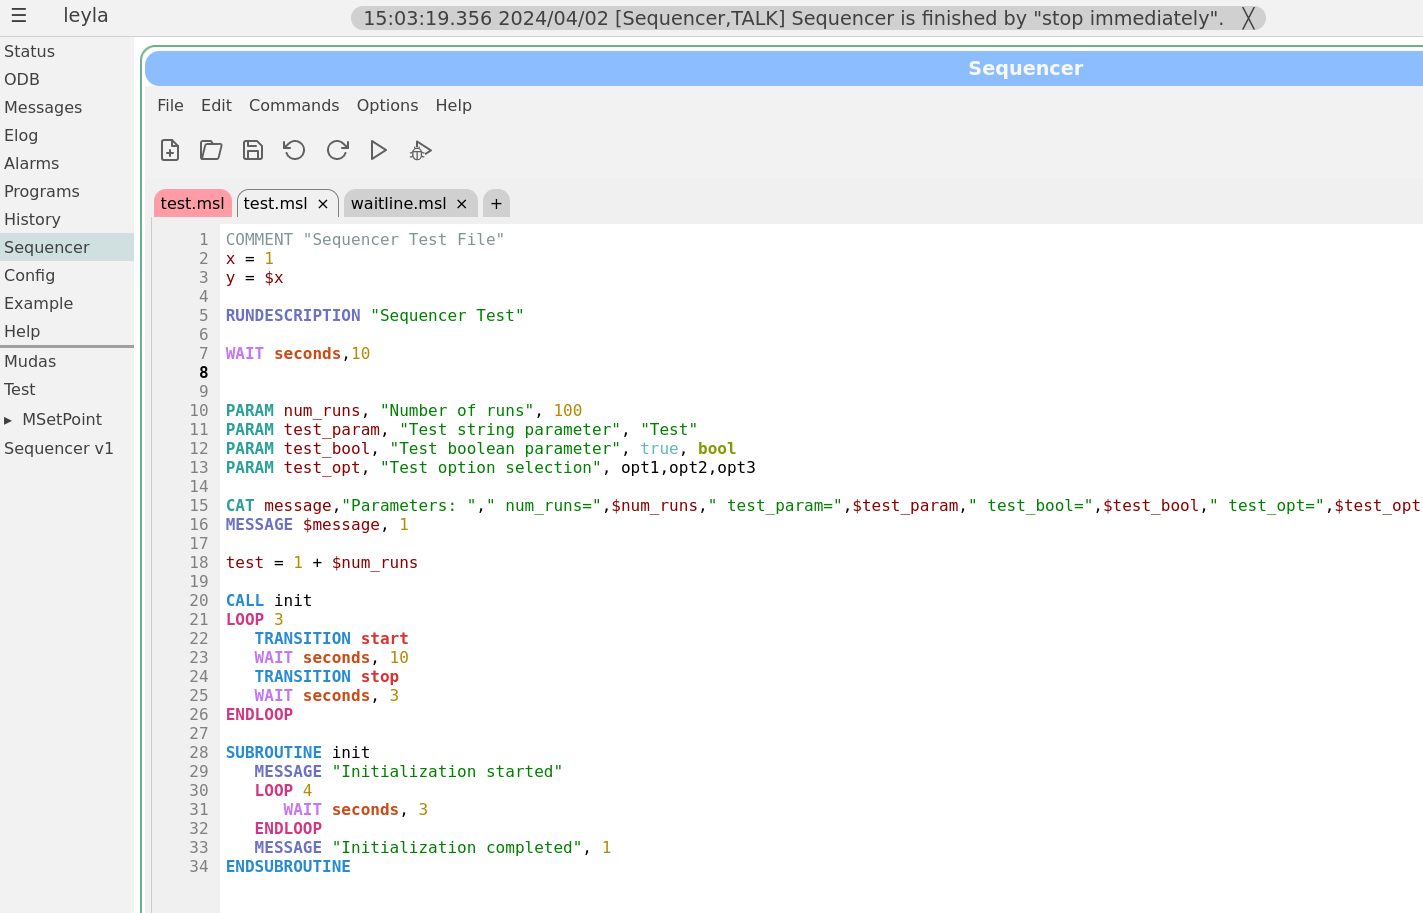This screenshot has width=1423, height=913.
Task: Select the red test.msl tab
Action: pos(192,204)
